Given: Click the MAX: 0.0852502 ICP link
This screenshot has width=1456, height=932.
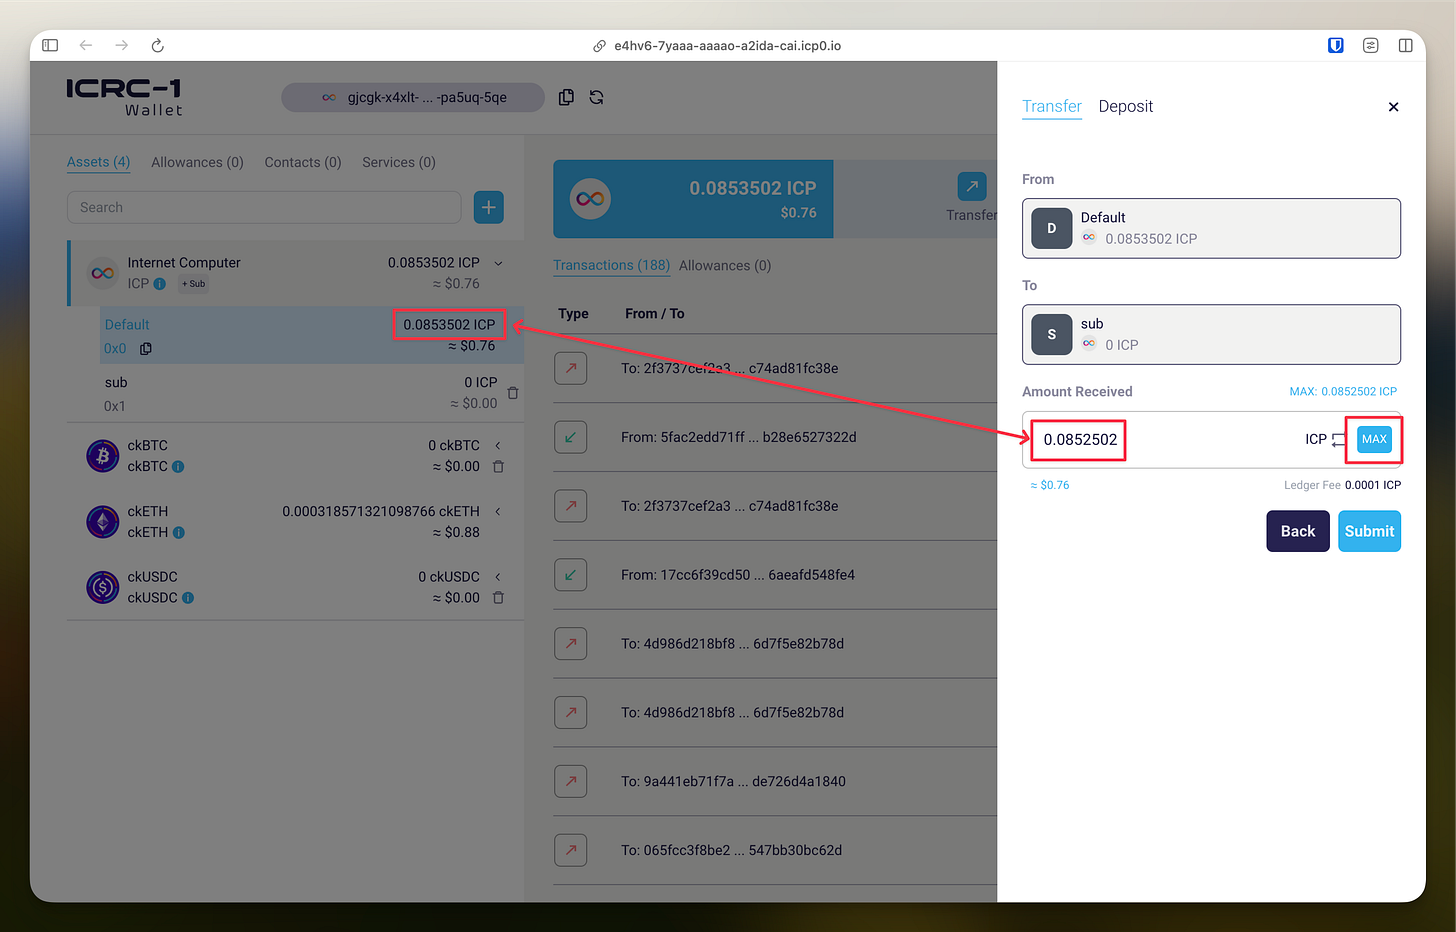Looking at the screenshot, I should click(x=1343, y=391).
